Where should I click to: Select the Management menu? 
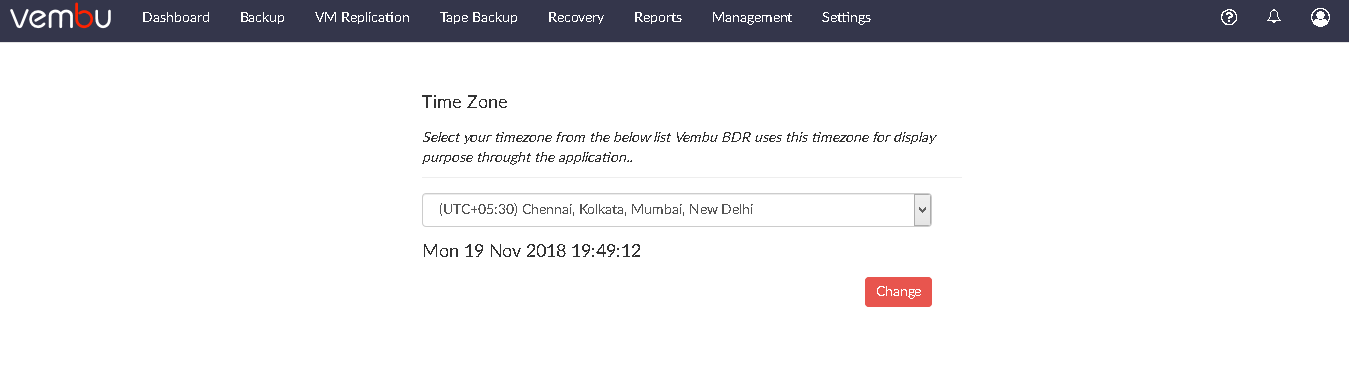(752, 17)
